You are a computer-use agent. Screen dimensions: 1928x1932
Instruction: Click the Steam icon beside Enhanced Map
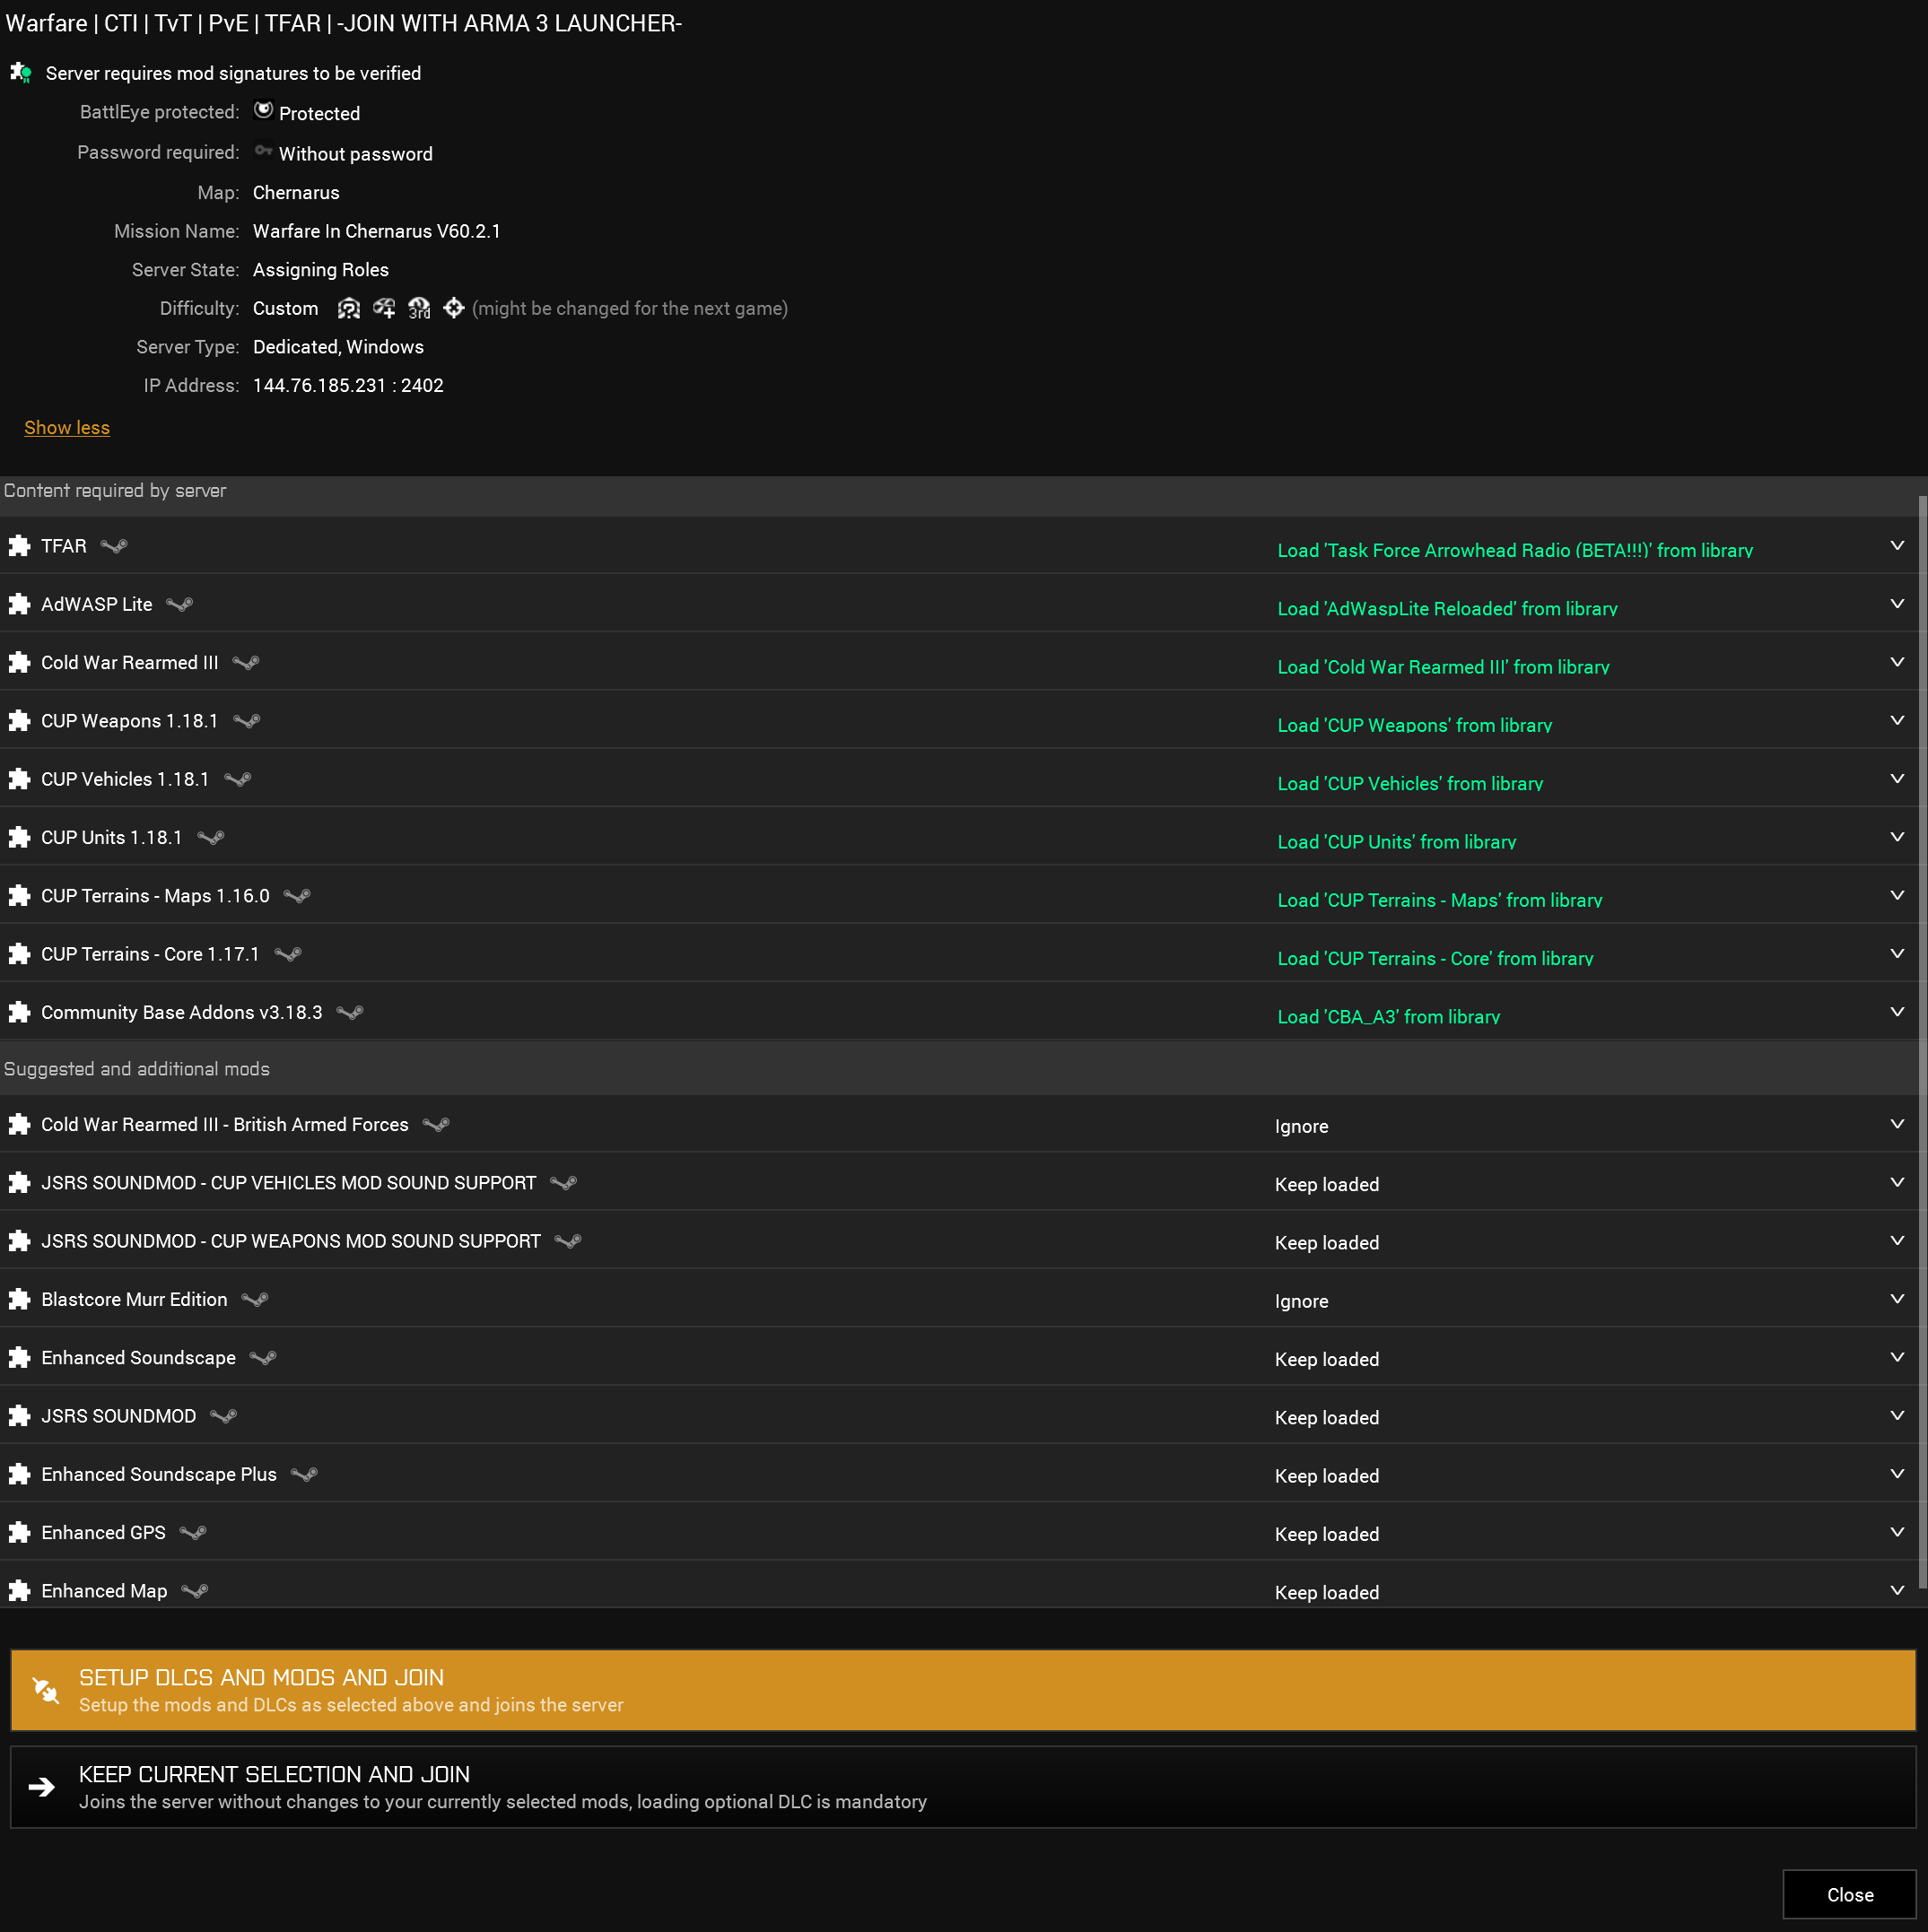pos(195,1590)
